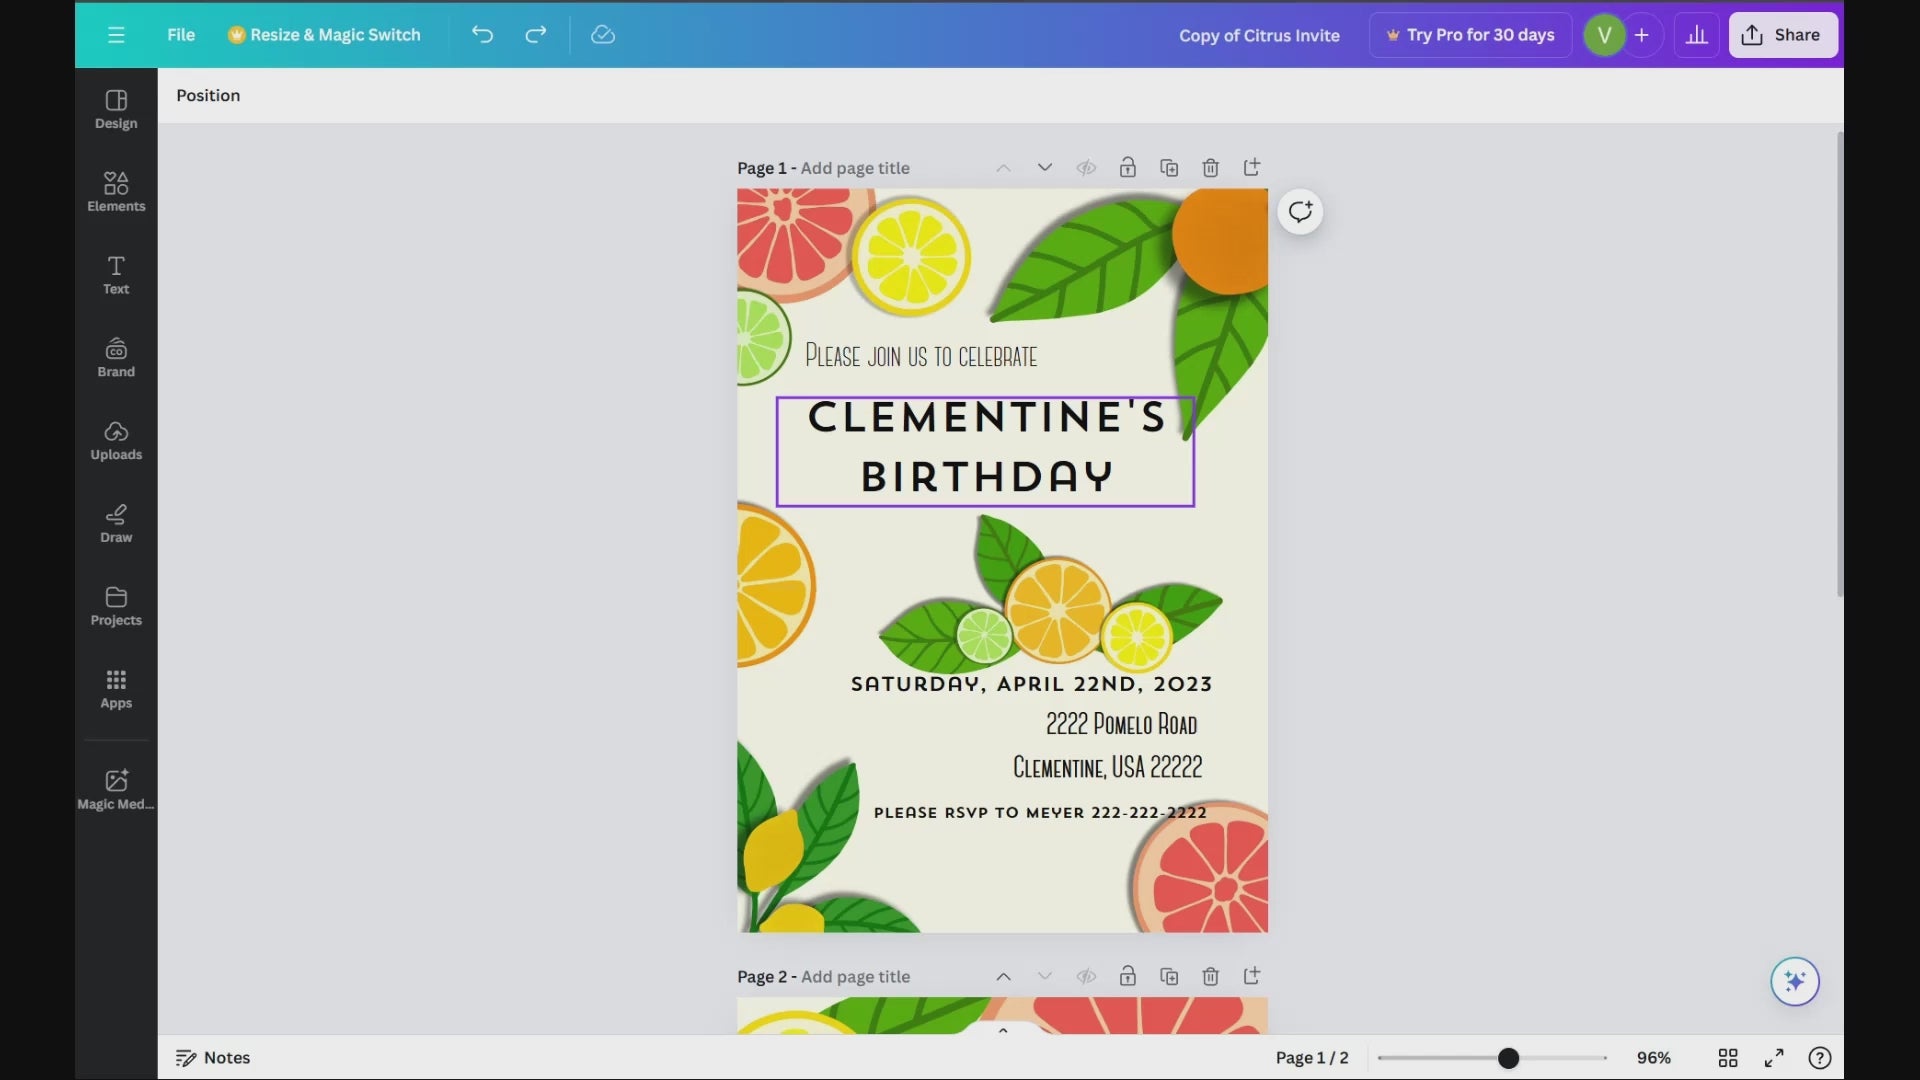The image size is (1920, 1080).
Task: Move Page 2 up
Action: tap(1003, 977)
